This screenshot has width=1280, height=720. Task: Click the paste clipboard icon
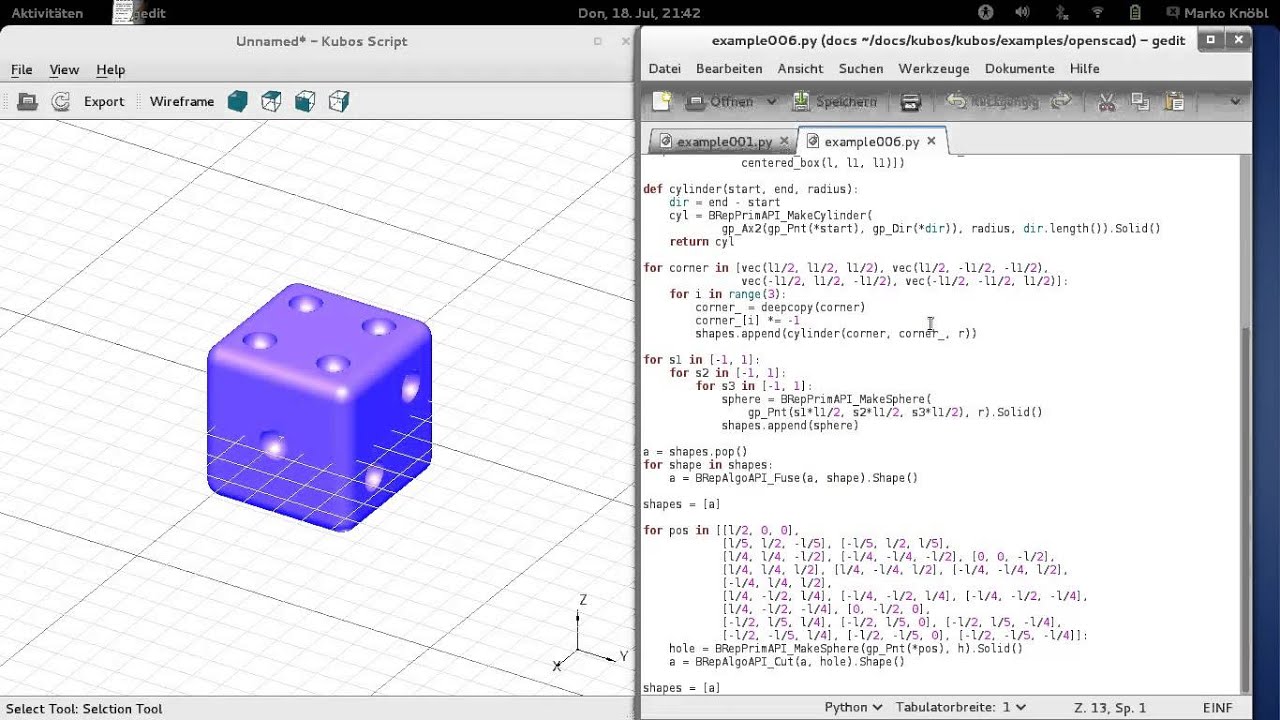point(1175,102)
